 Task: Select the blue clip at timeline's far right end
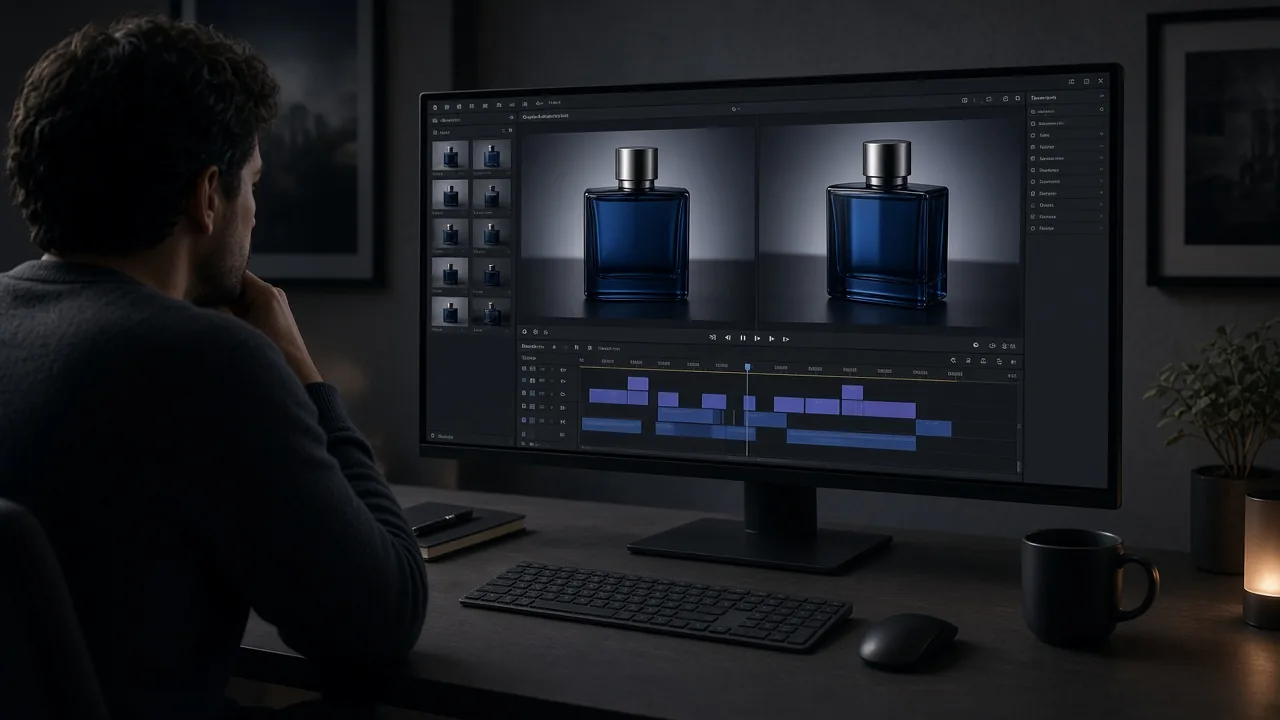point(933,428)
